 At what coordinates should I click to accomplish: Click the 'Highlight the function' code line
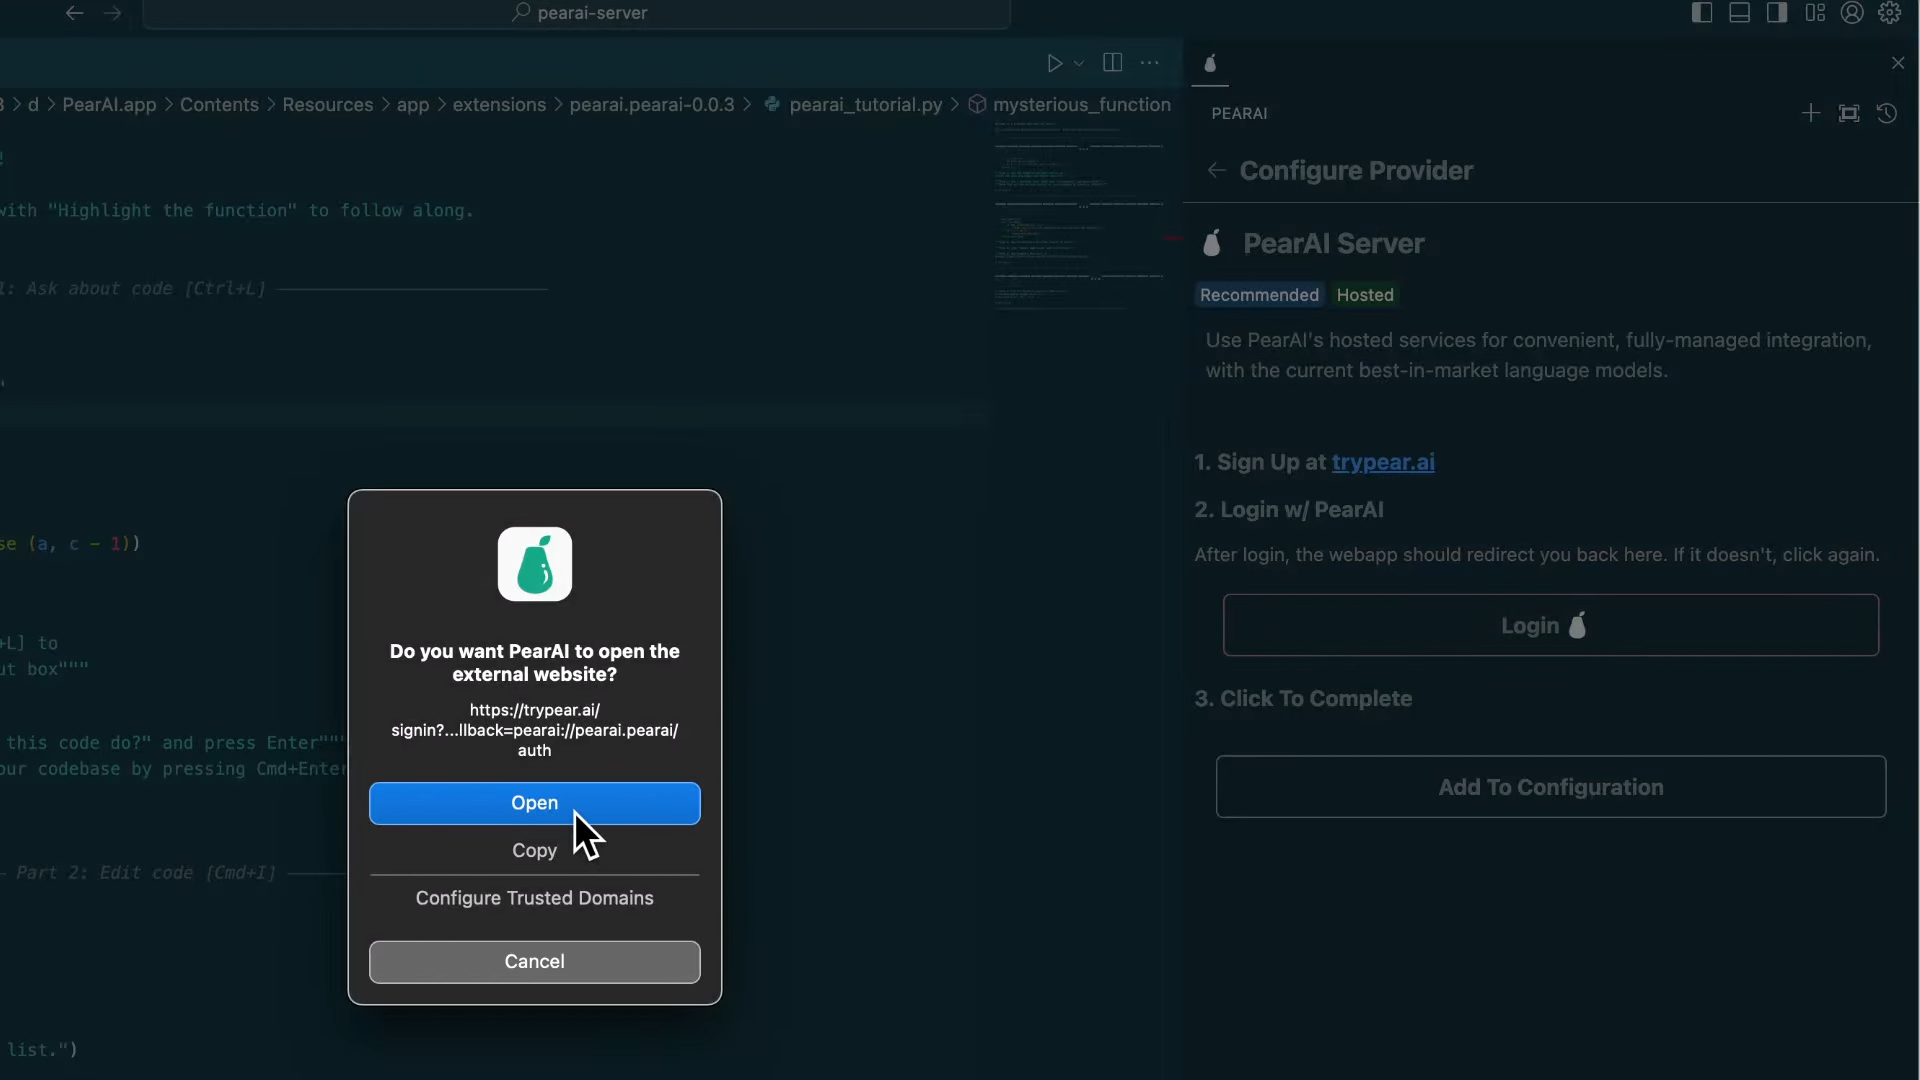coord(237,211)
